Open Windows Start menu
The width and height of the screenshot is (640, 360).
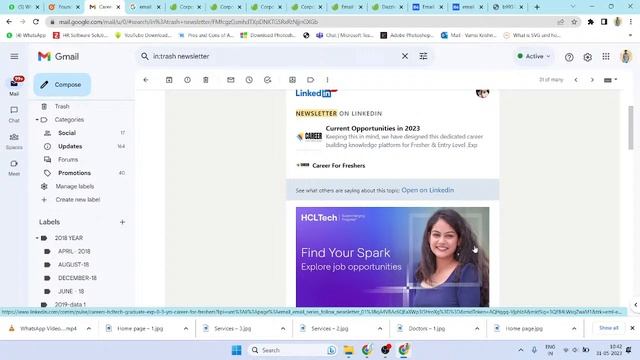(236, 350)
